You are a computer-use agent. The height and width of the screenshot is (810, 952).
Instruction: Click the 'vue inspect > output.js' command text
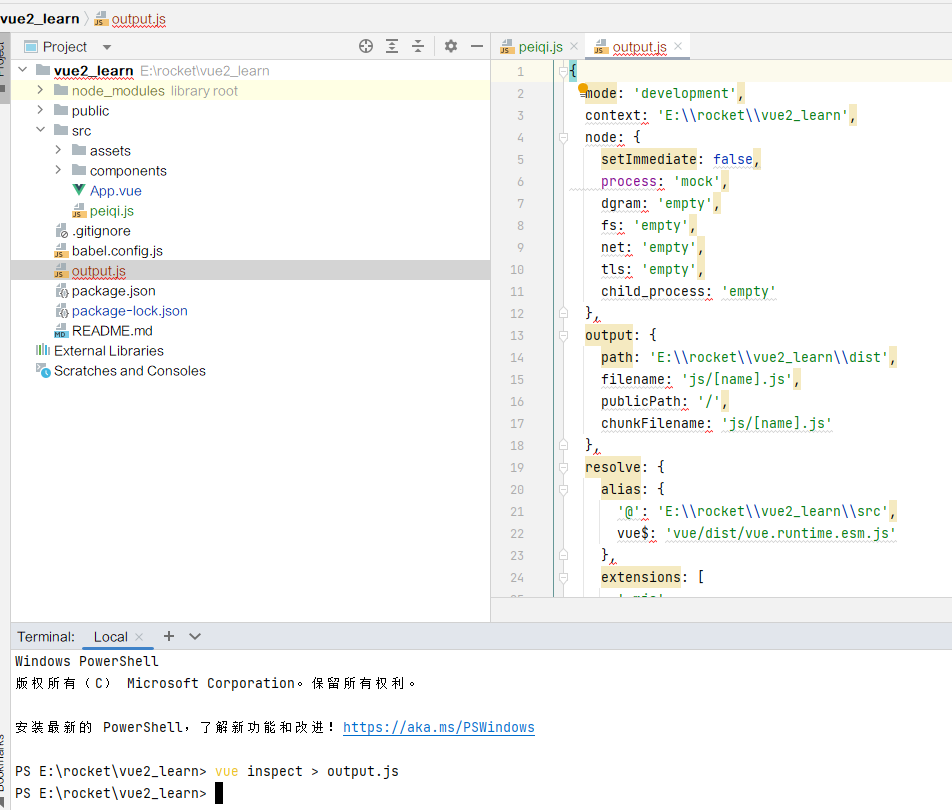307,771
